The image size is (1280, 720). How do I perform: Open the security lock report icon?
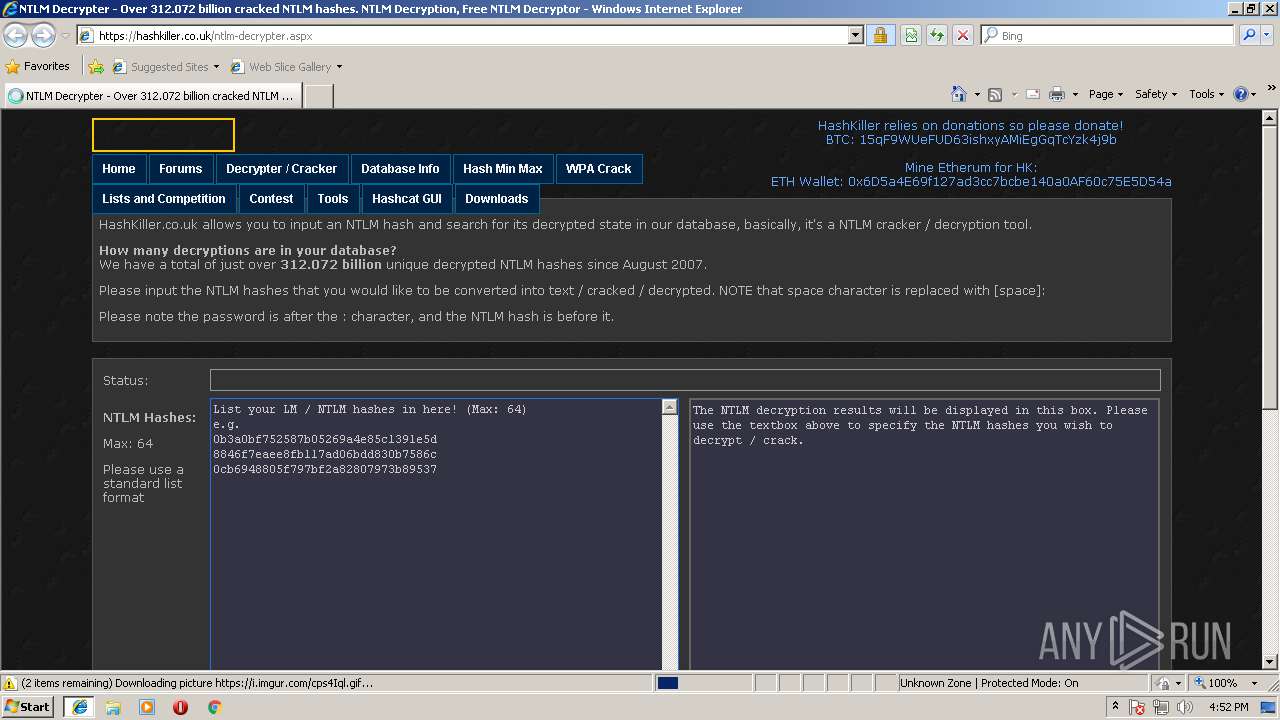point(880,35)
